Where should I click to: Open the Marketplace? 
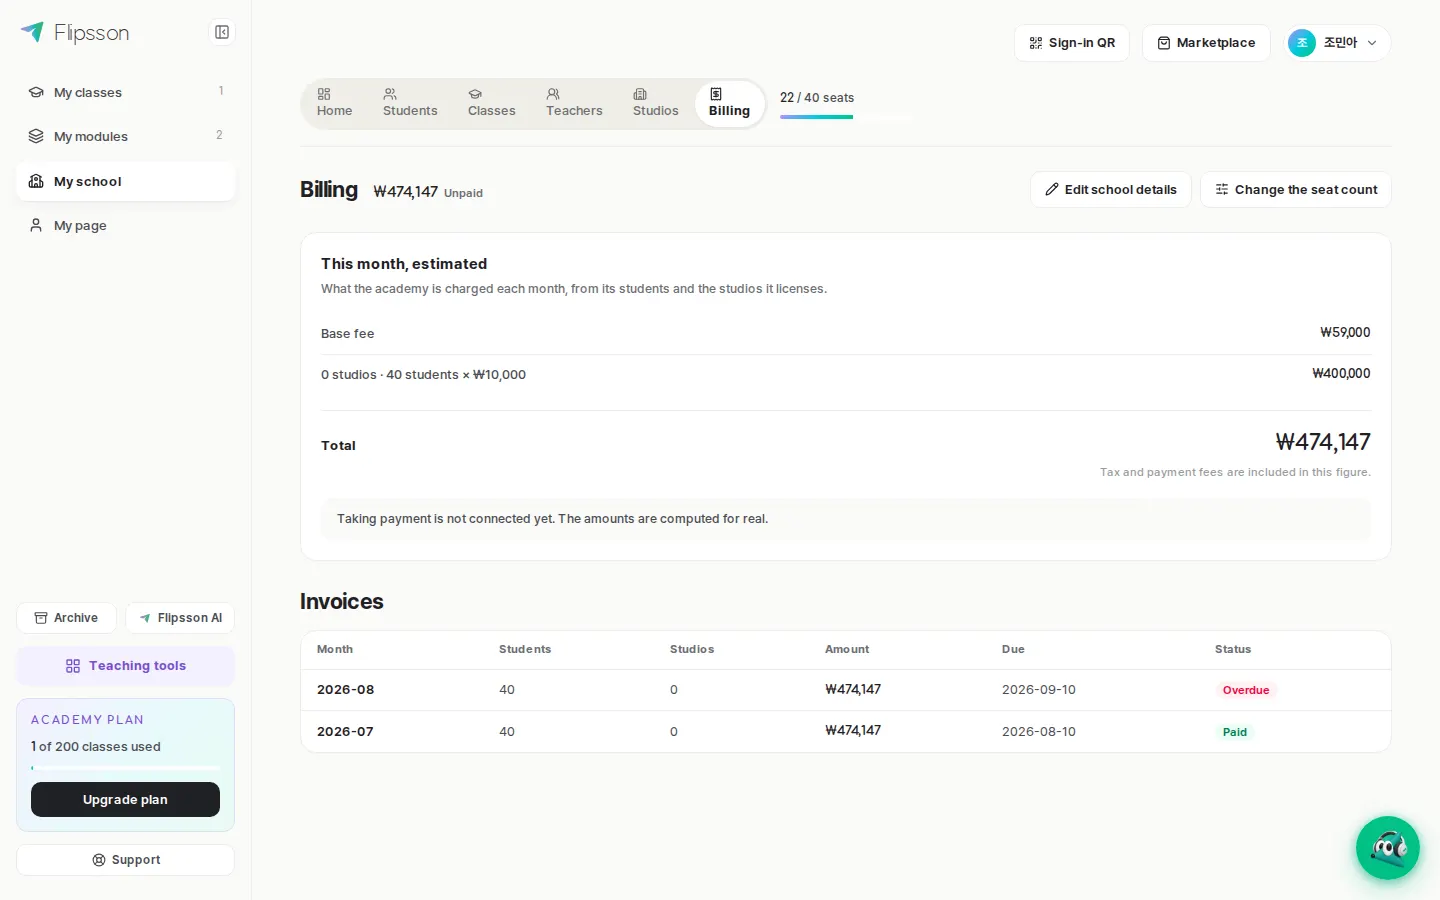1206,43
